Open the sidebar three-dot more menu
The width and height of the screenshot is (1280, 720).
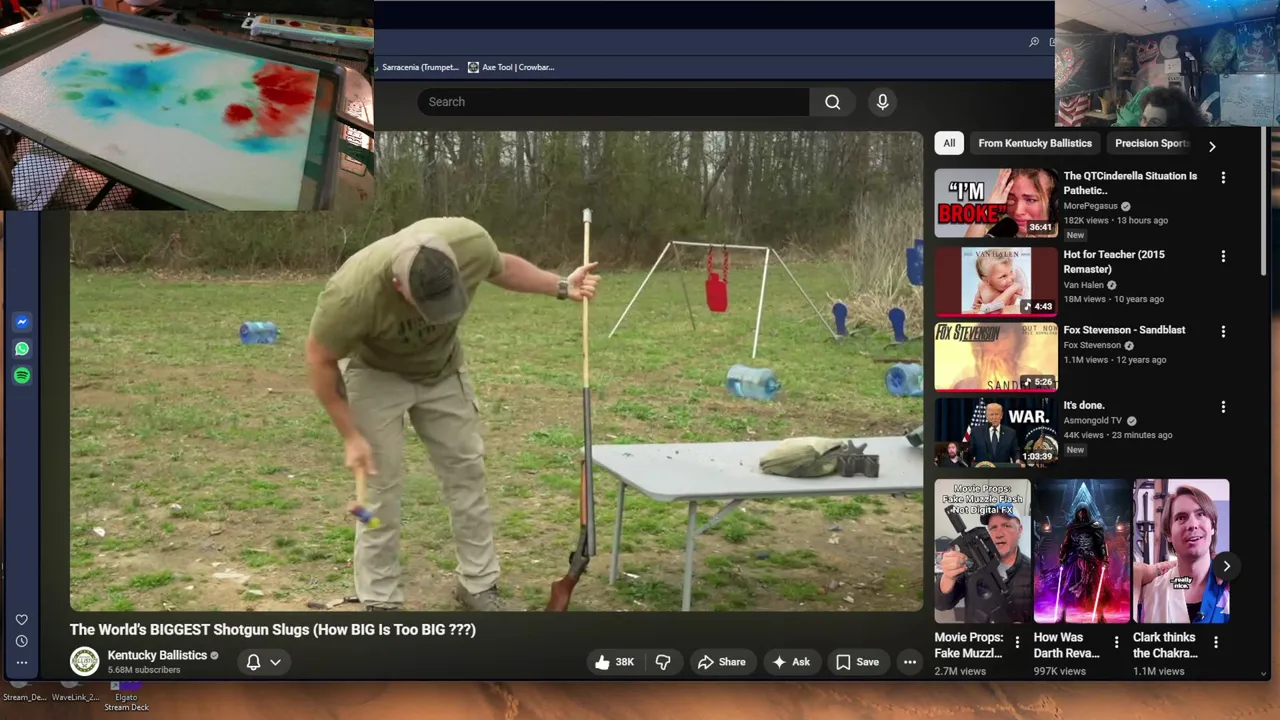(x=22, y=662)
